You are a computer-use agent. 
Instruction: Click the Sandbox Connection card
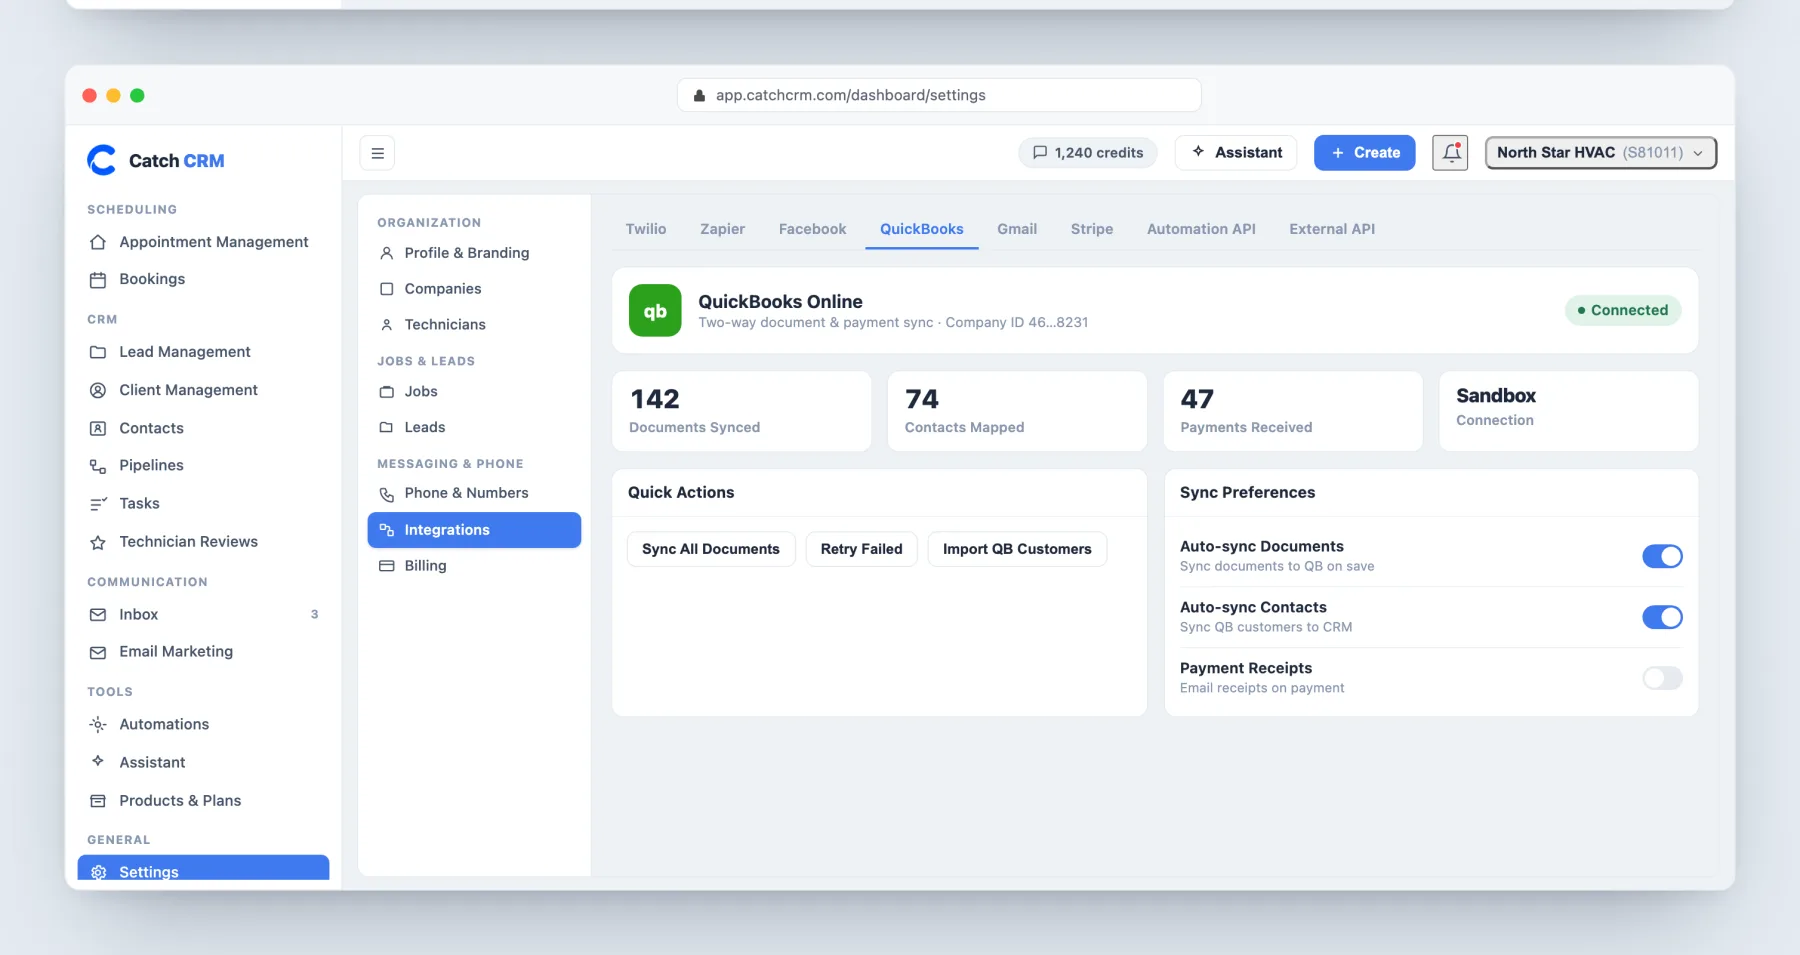[x=1568, y=411]
